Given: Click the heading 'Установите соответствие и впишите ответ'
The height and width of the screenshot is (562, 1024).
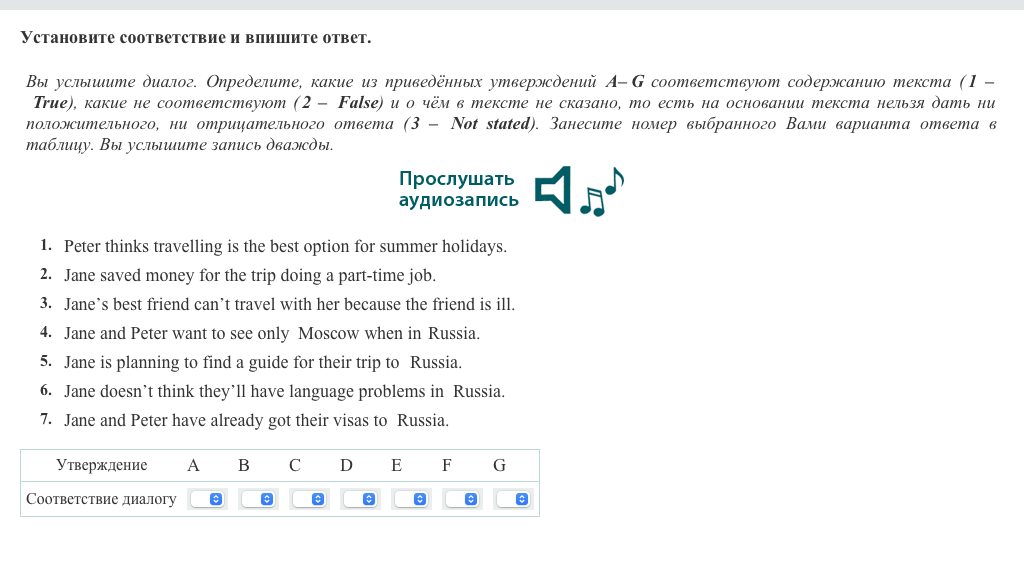Looking at the screenshot, I should (195, 38).
